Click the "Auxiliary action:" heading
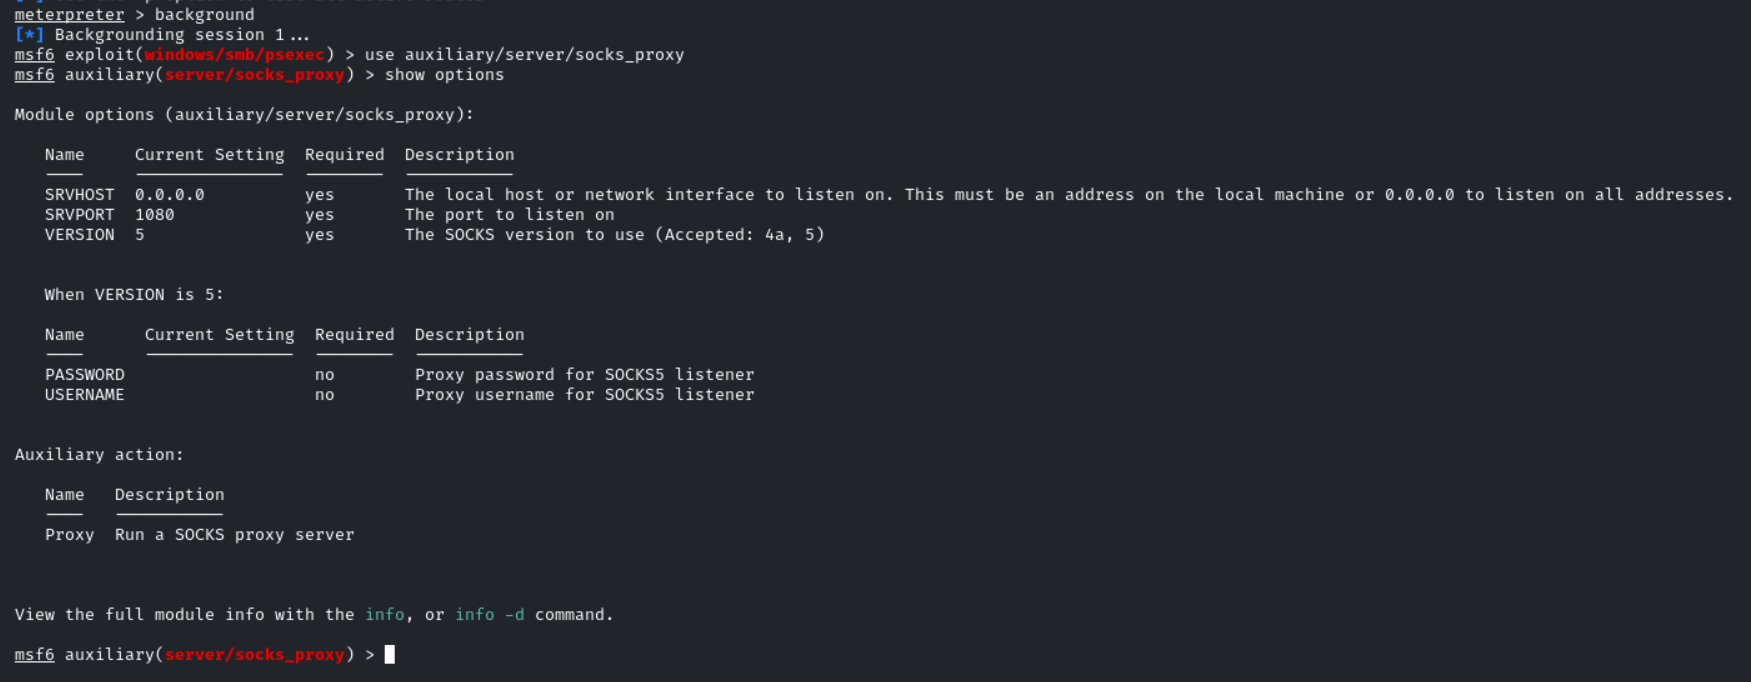 (x=99, y=454)
